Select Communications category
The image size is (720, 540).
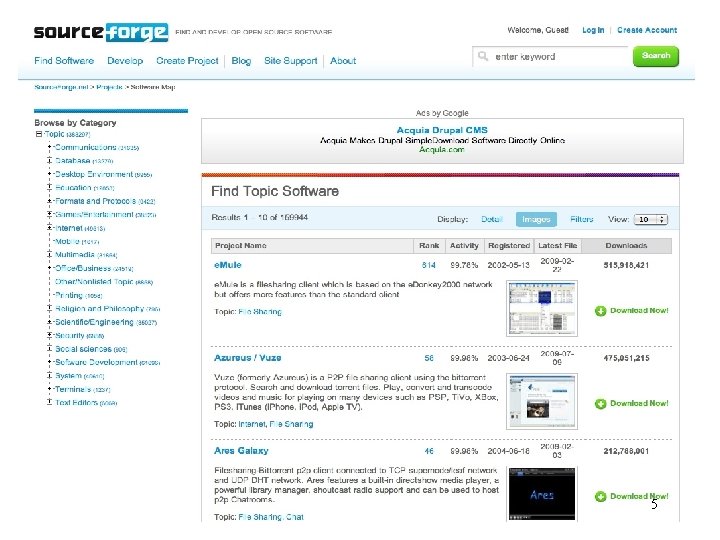pos(85,147)
